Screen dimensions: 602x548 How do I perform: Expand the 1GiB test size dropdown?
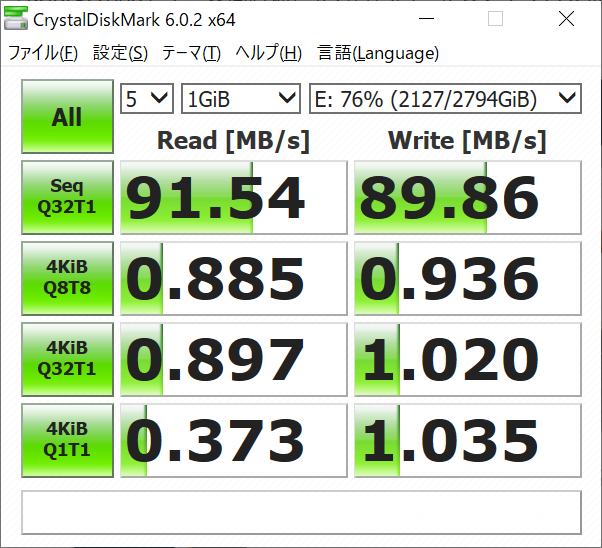[241, 99]
